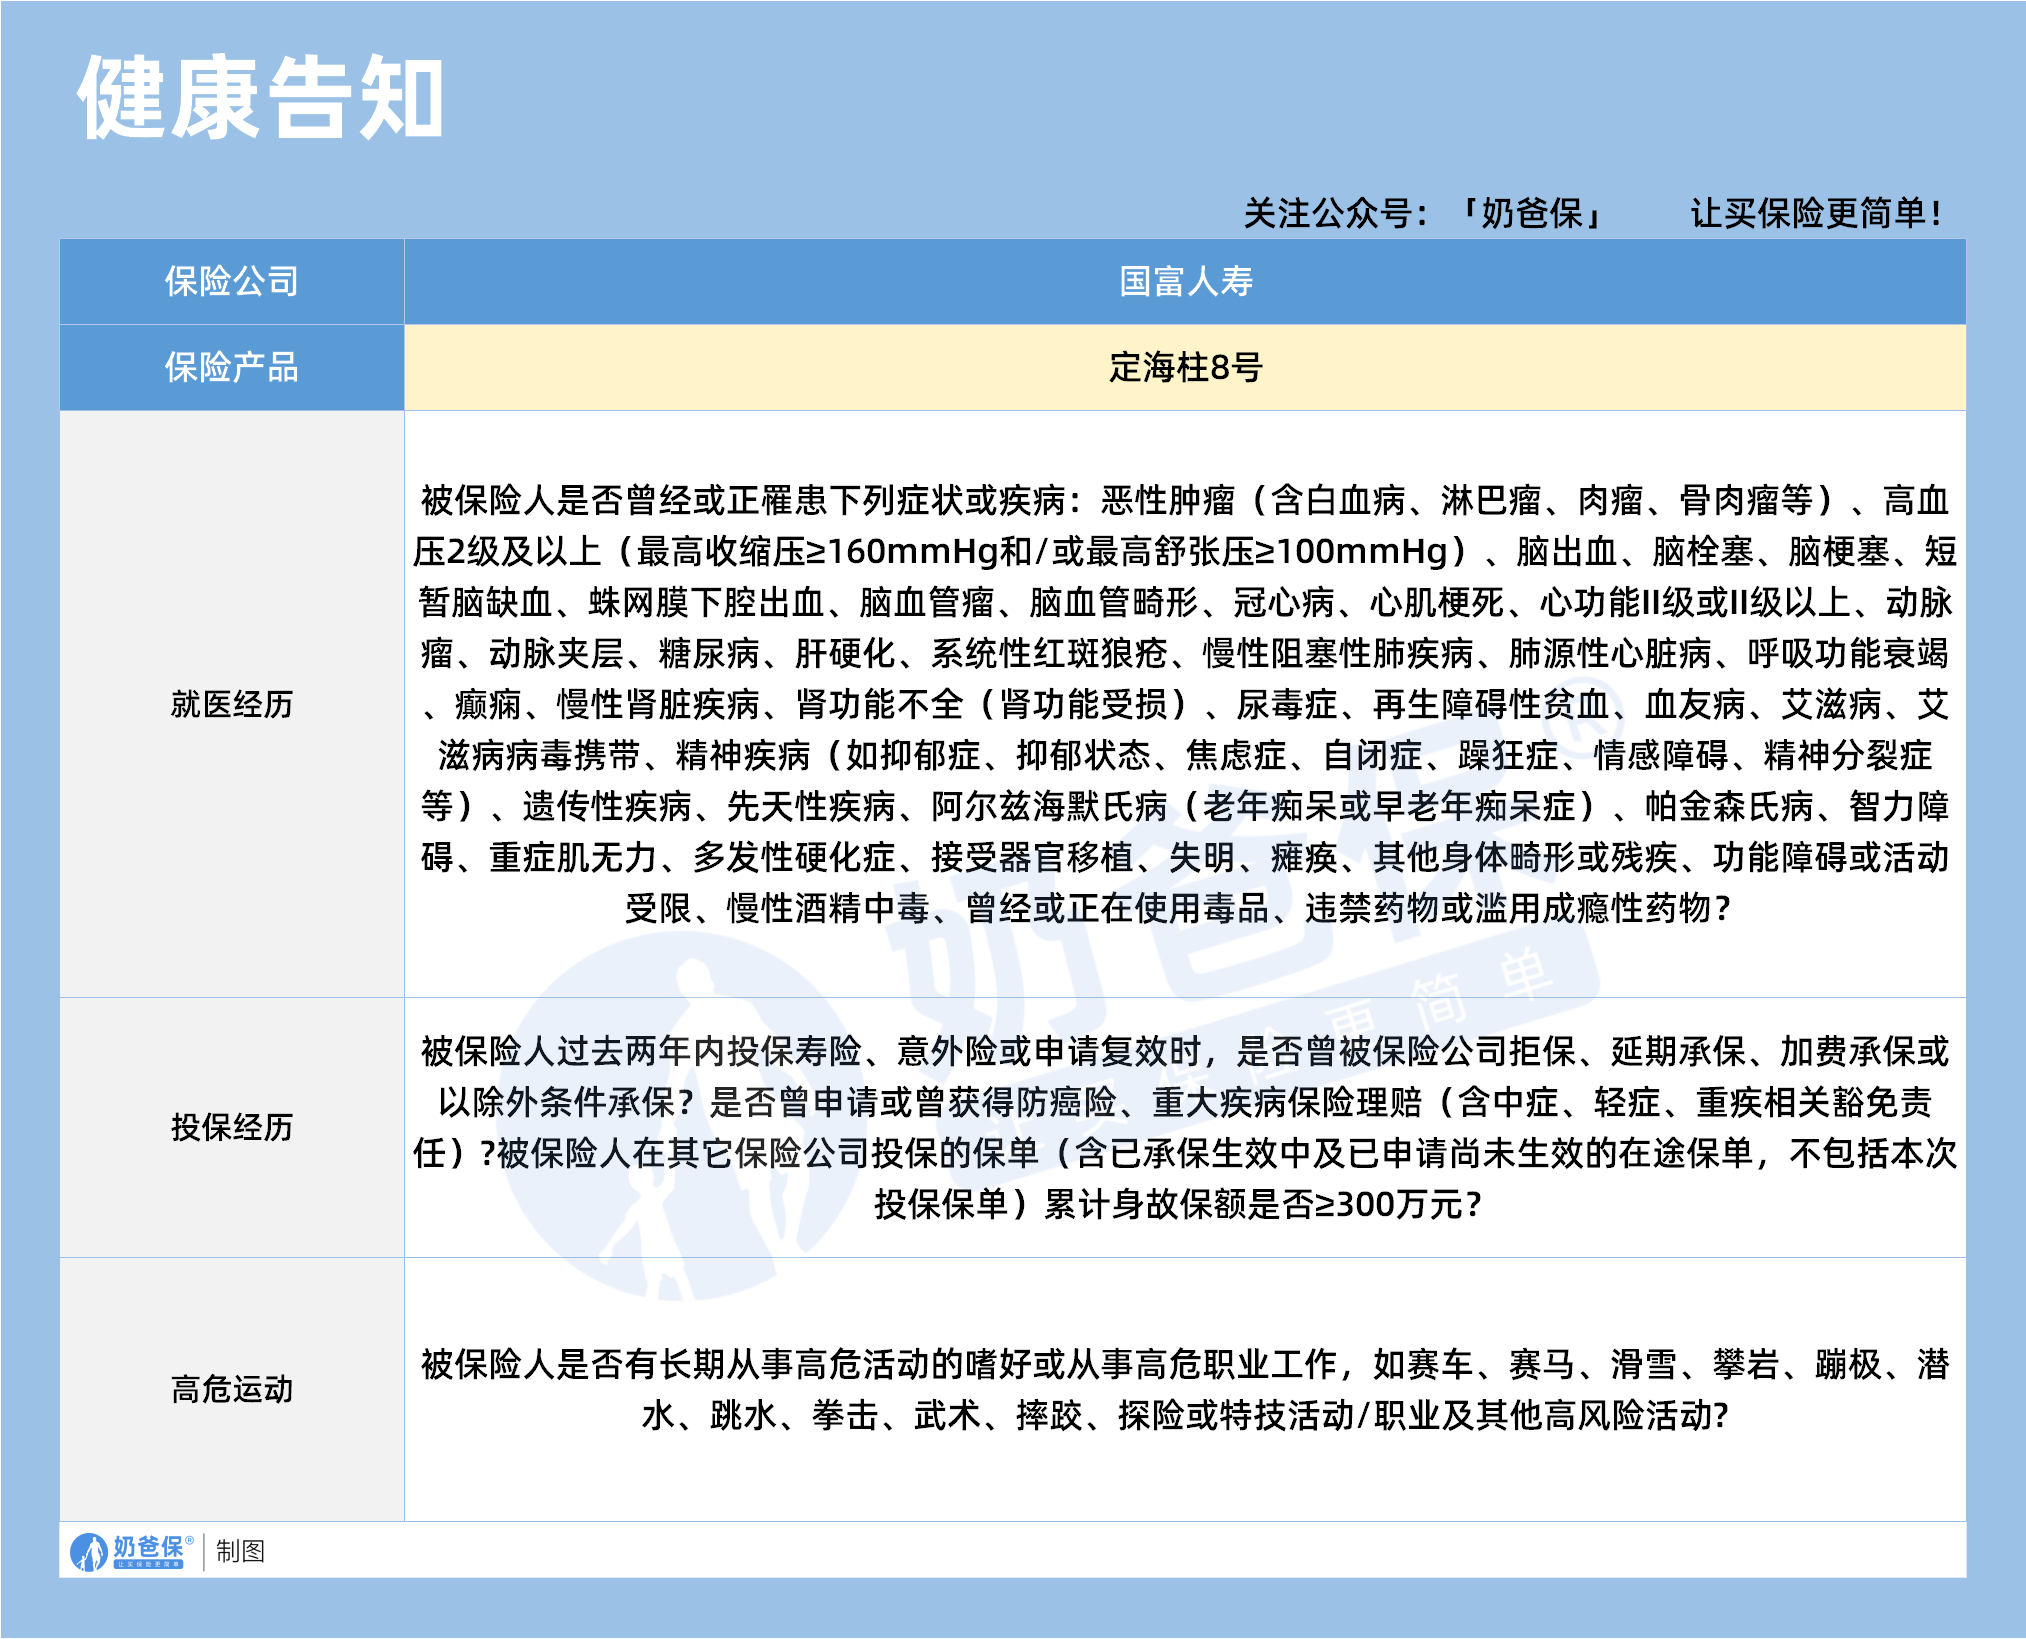Select the 定海柱8号 product name cell

(x=1185, y=368)
